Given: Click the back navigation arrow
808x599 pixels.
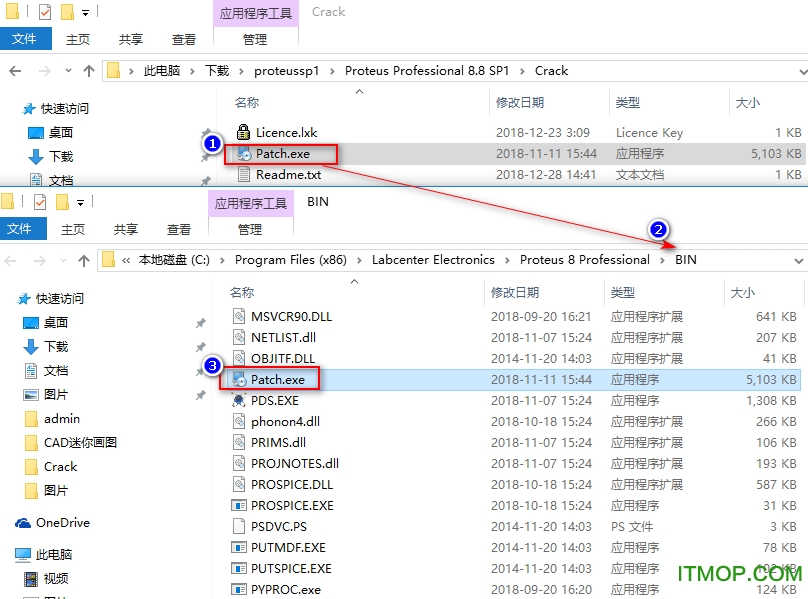Looking at the screenshot, I should (x=14, y=71).
